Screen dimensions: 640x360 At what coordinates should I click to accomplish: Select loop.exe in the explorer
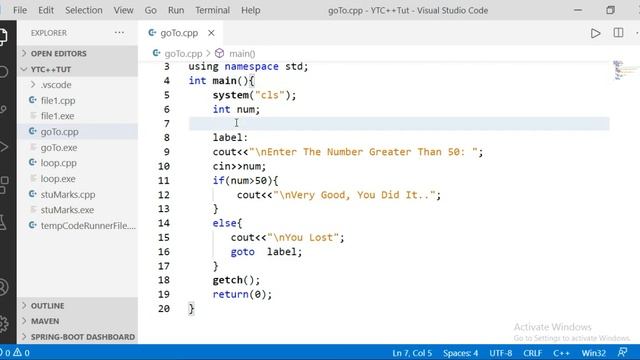point(78,179)
